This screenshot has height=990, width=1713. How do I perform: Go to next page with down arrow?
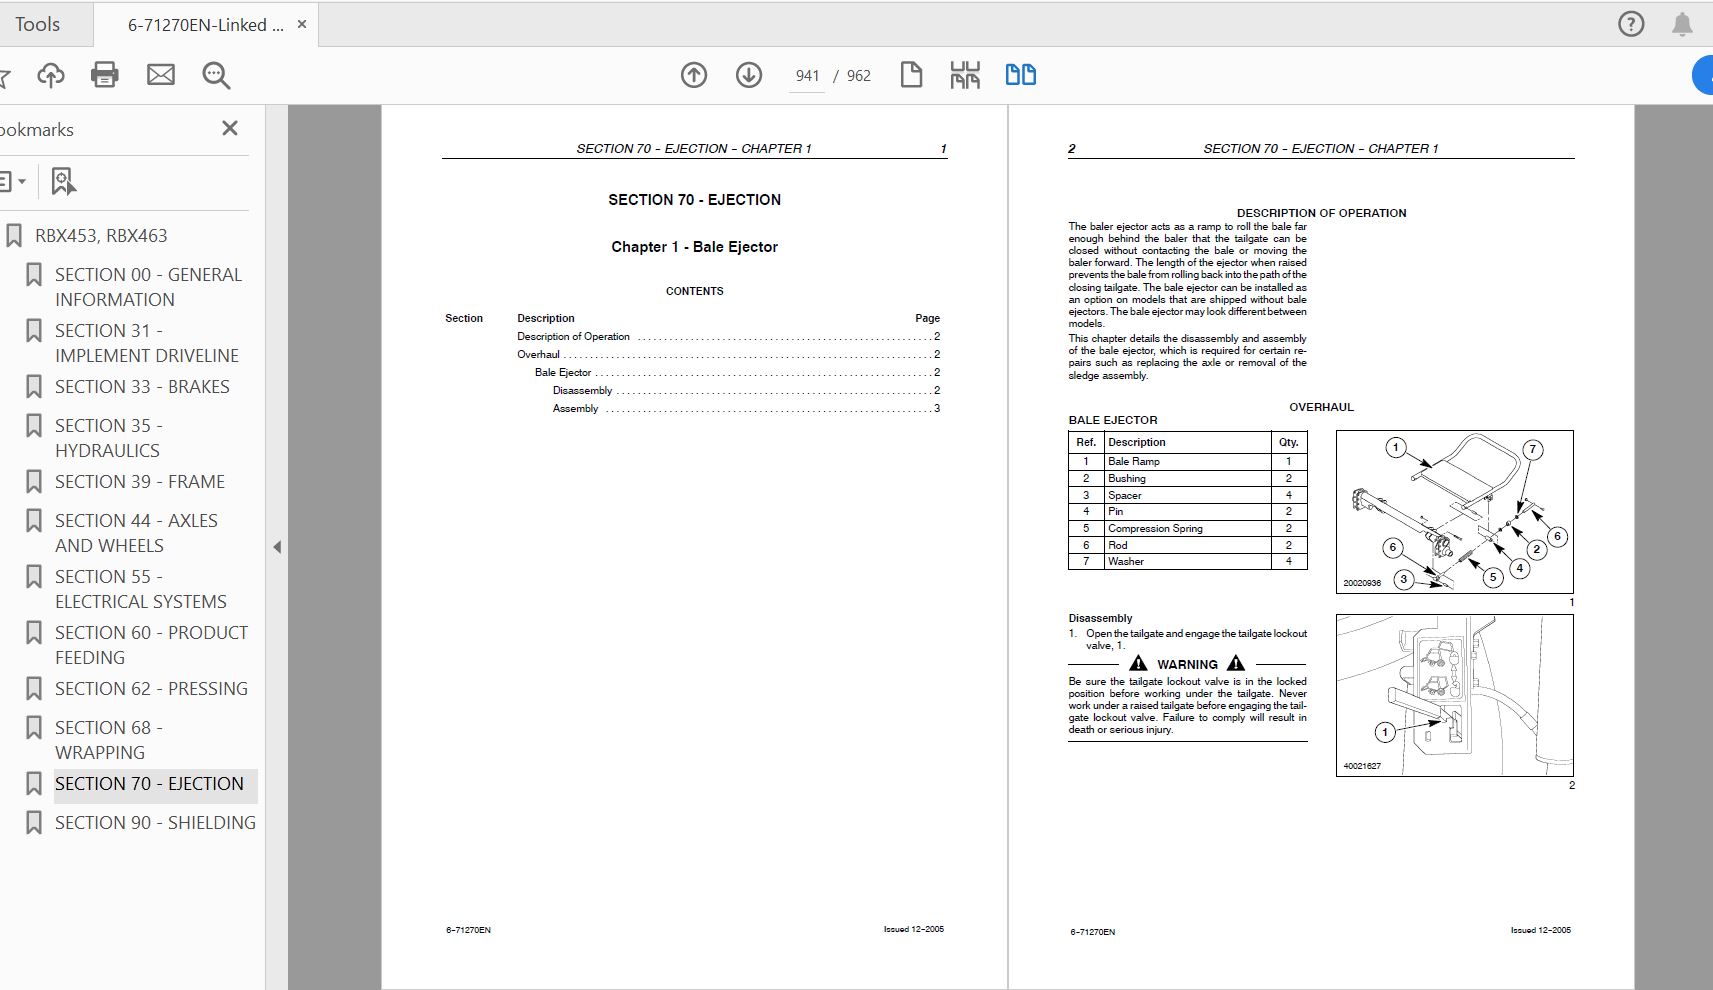click(x=748, y=75)
